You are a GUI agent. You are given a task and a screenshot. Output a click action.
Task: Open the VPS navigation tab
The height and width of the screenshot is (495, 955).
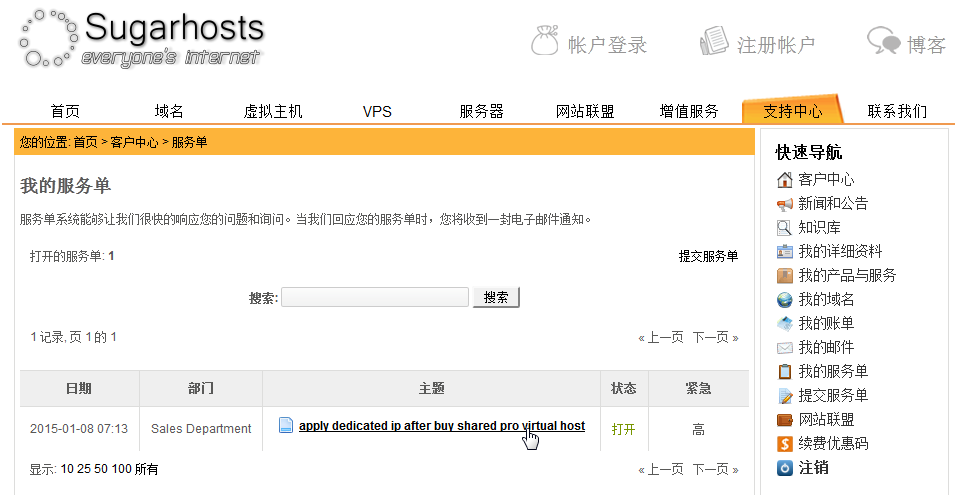[377, 111]
